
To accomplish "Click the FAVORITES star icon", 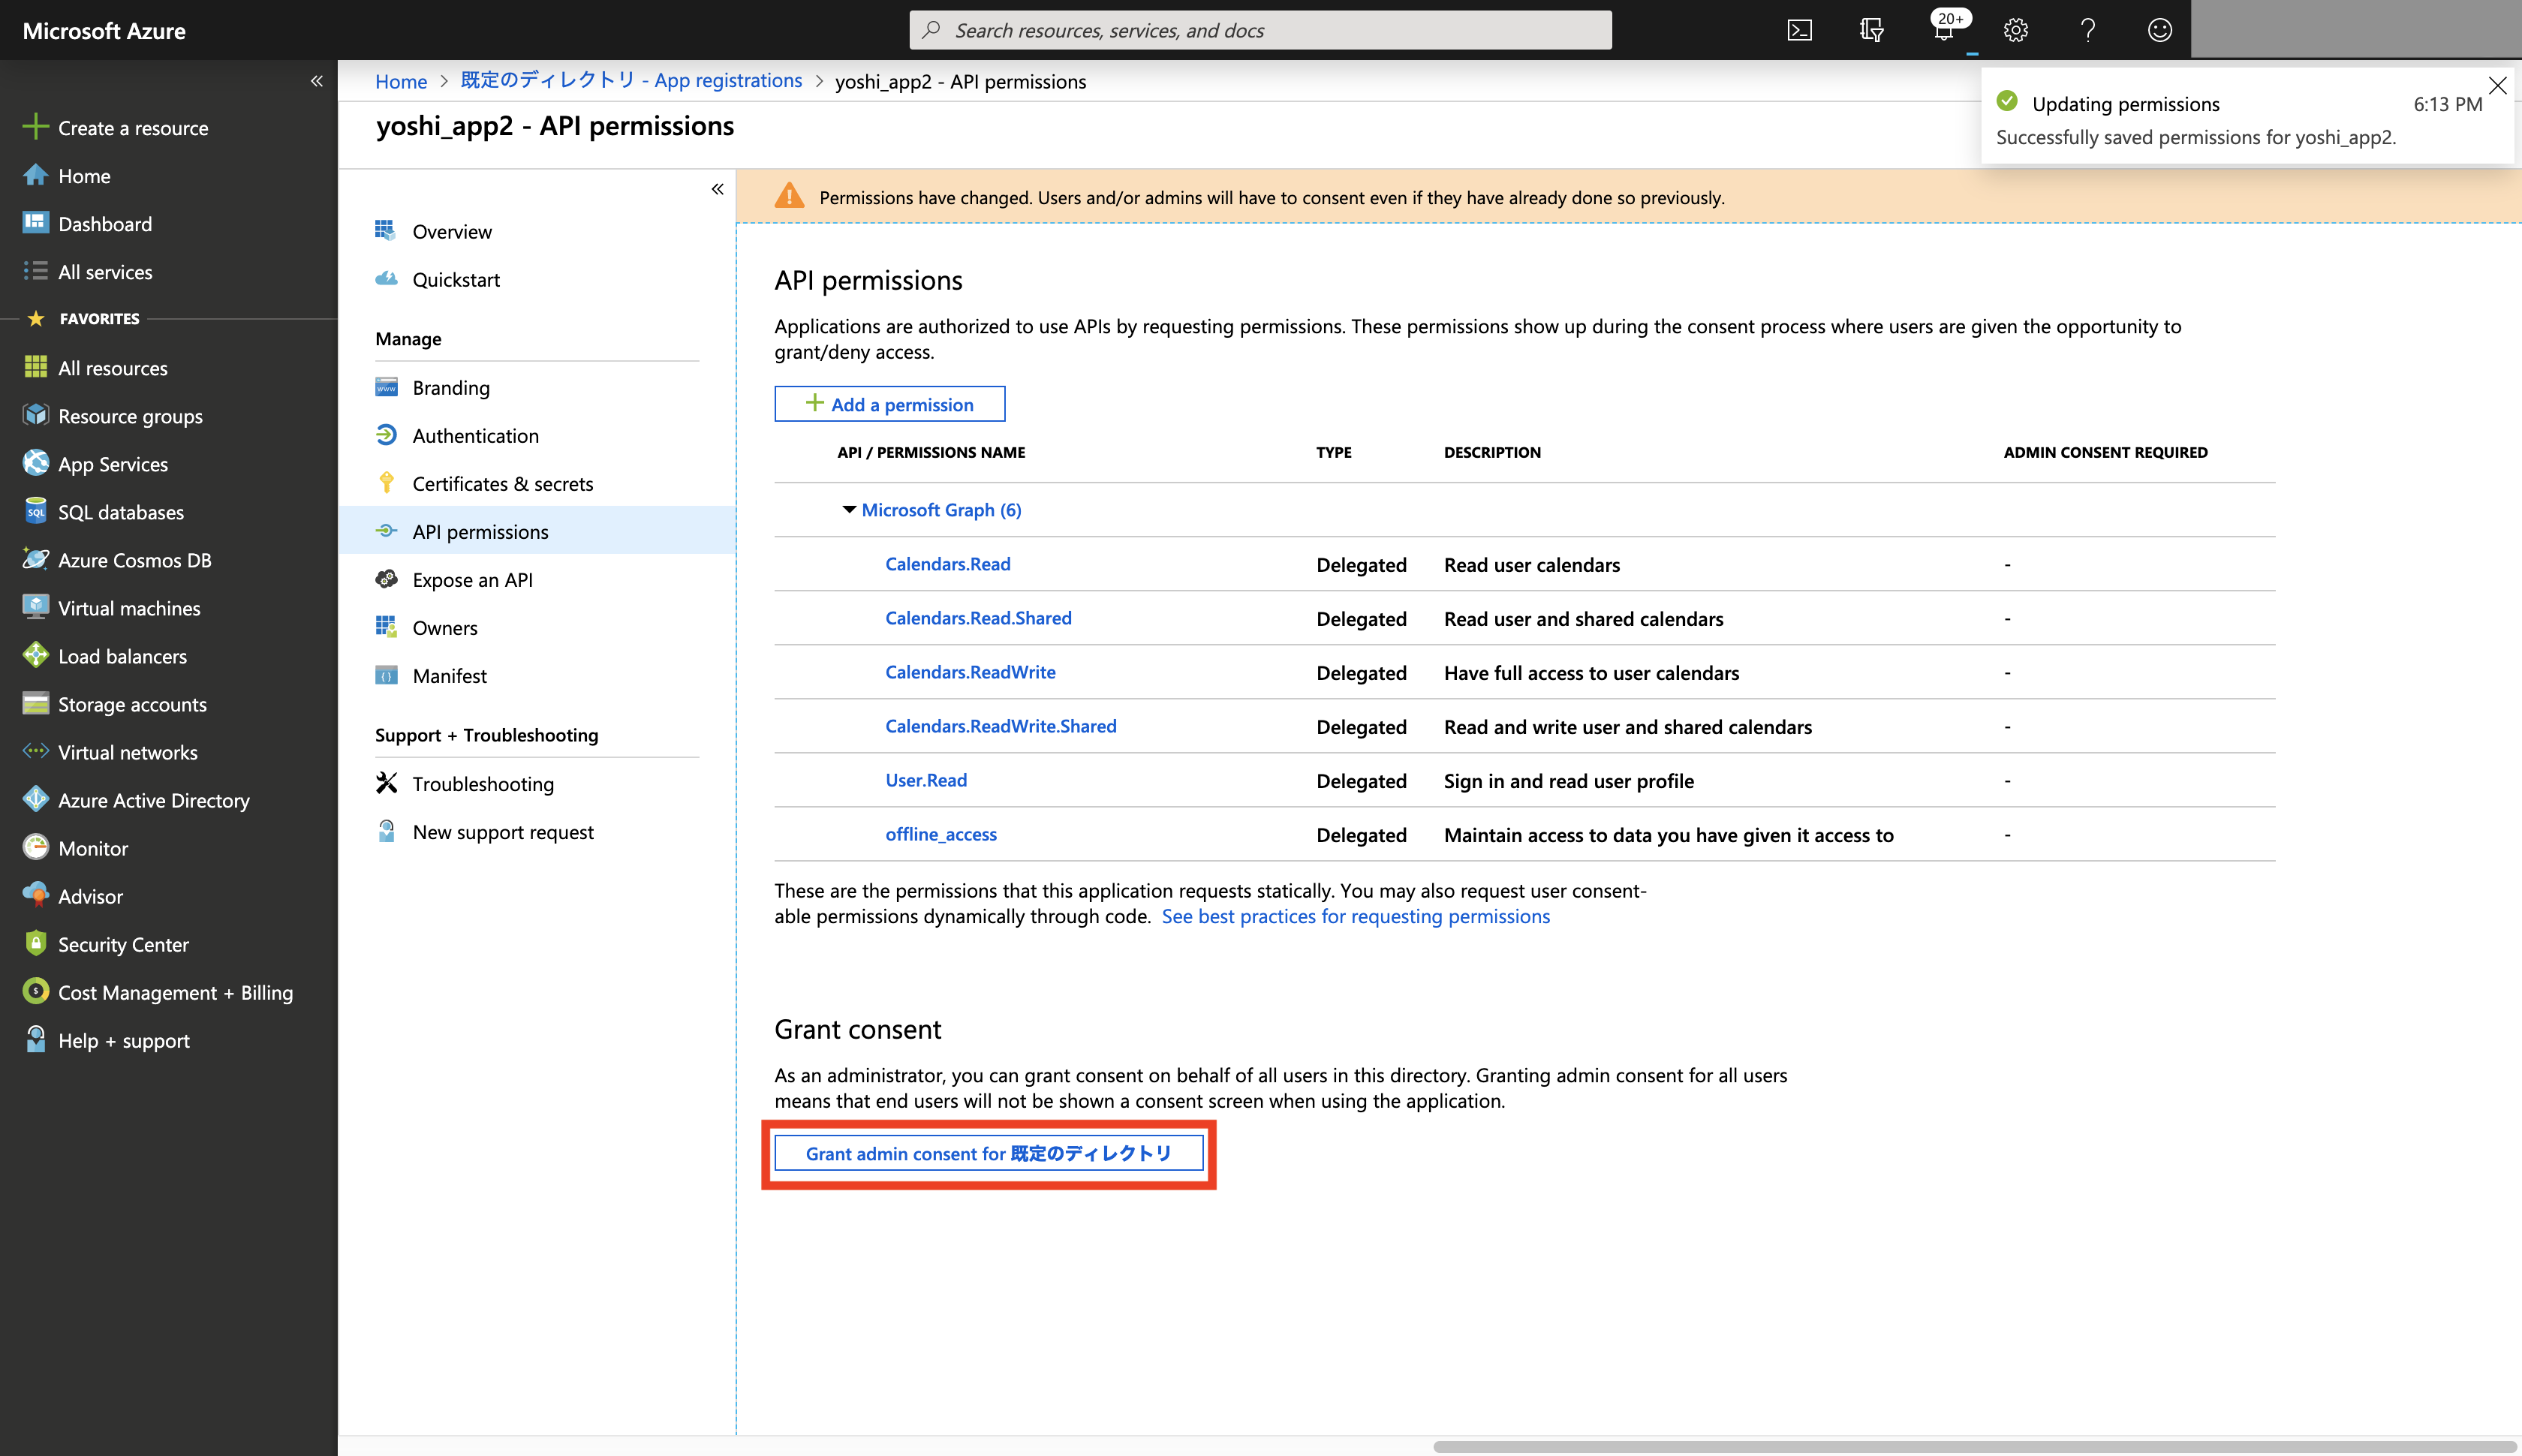I will 36,318.
